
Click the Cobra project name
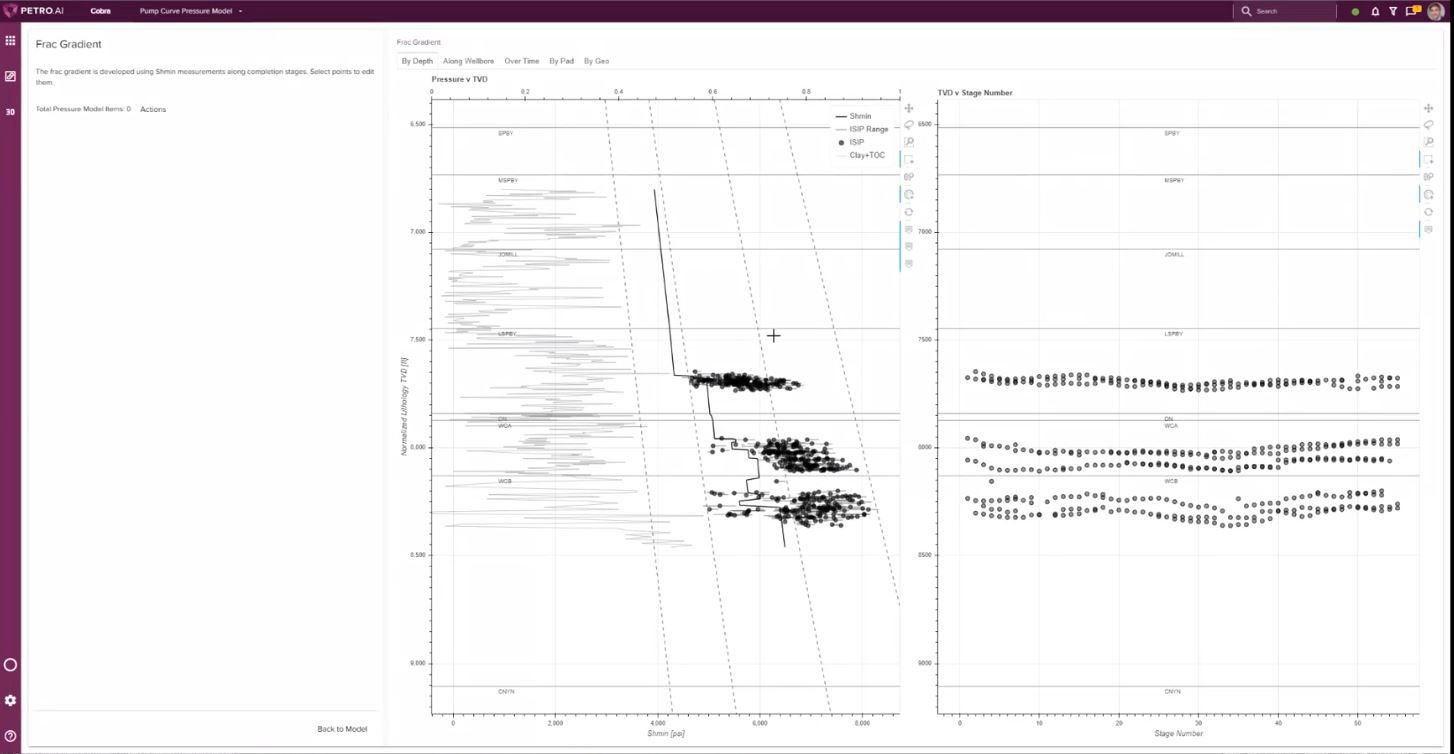tap(100, 11)
